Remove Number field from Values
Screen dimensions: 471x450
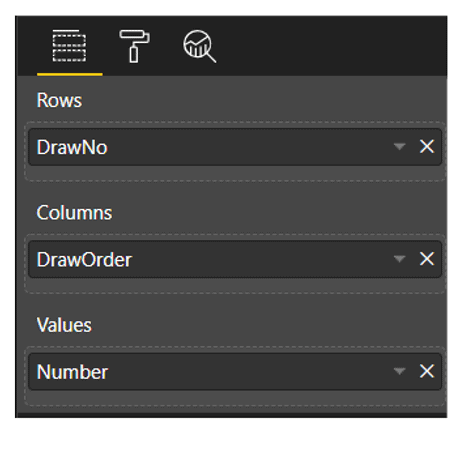(427, 371)
